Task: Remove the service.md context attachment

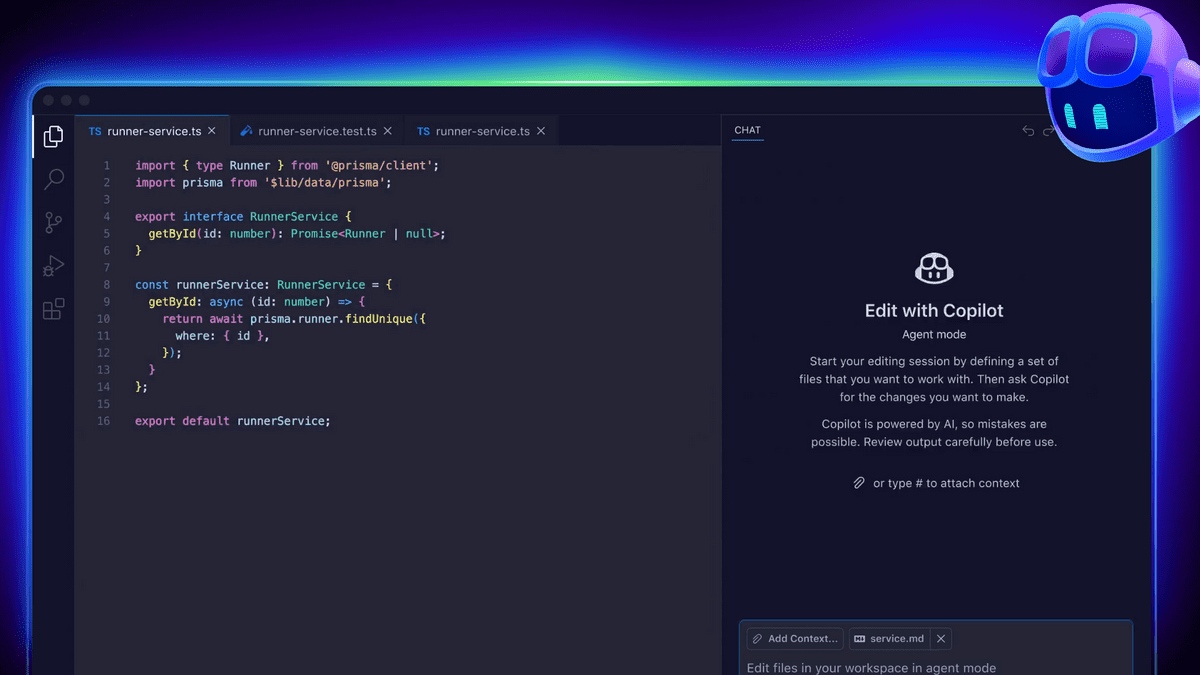Action: (940, 638)
